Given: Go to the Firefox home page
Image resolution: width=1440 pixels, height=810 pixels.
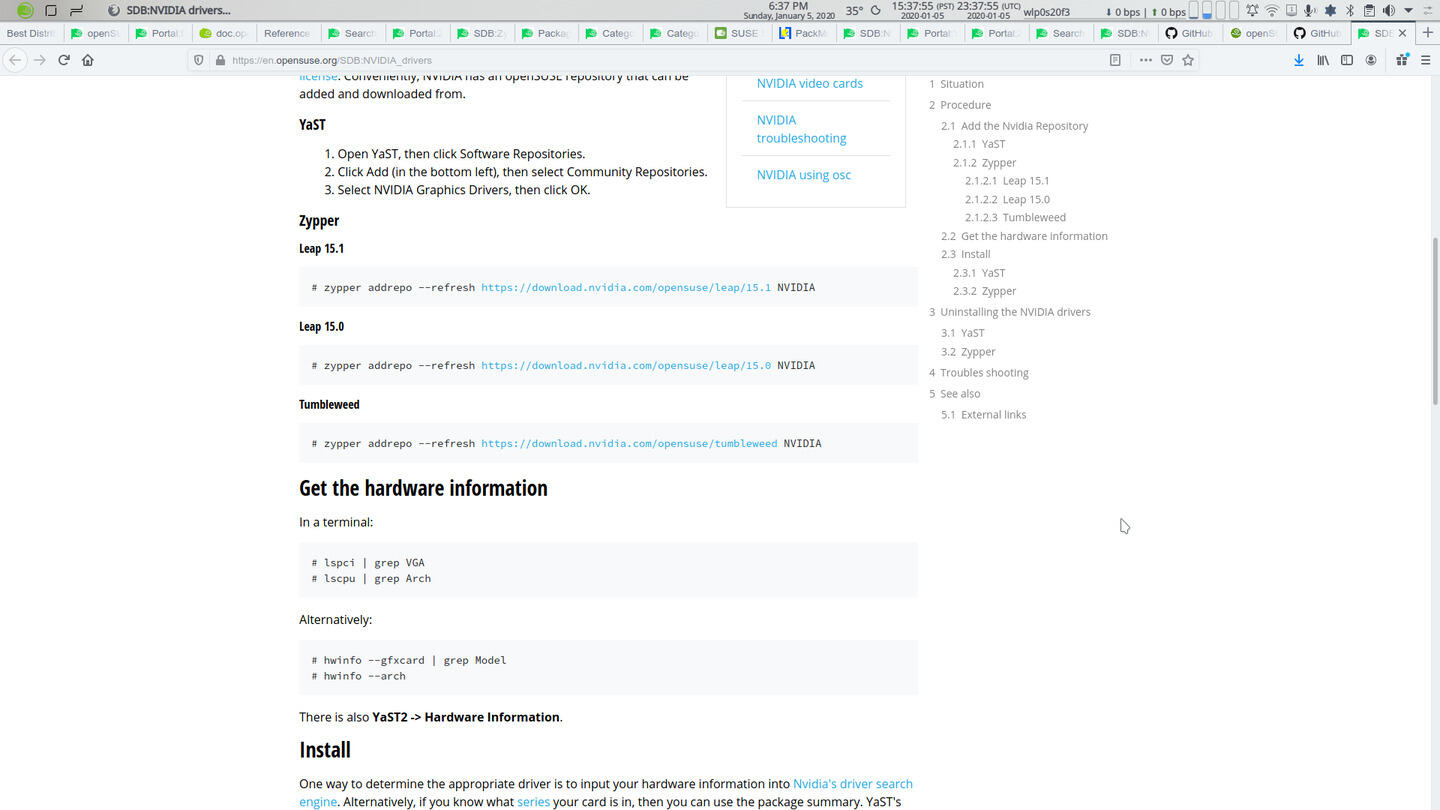Looking at the screenshot, I should click(88, 60).
